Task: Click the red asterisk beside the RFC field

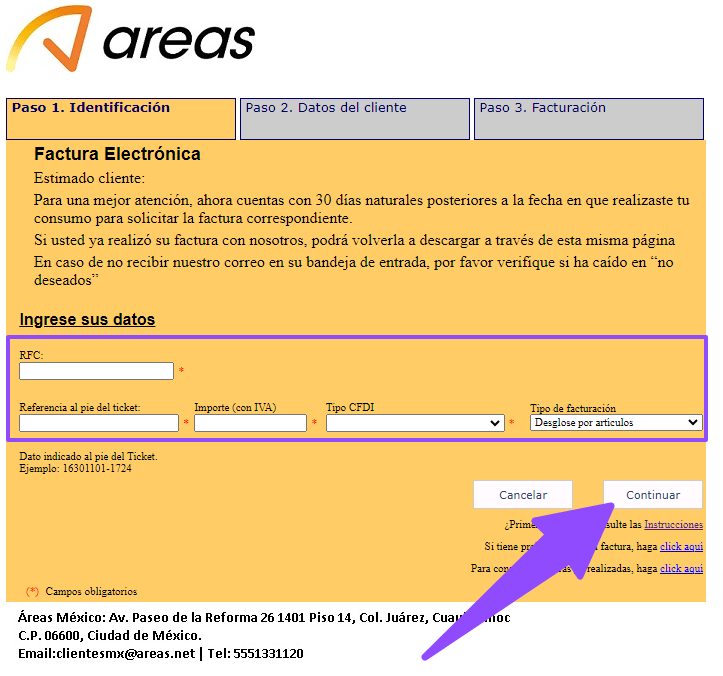Action: click(x=181, y=372)
